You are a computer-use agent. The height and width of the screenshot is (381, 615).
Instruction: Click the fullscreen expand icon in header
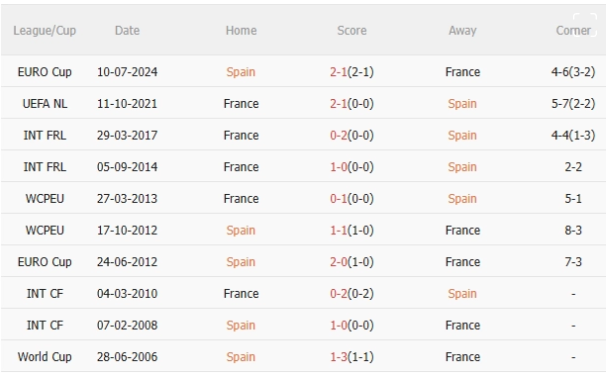[584, 25]
